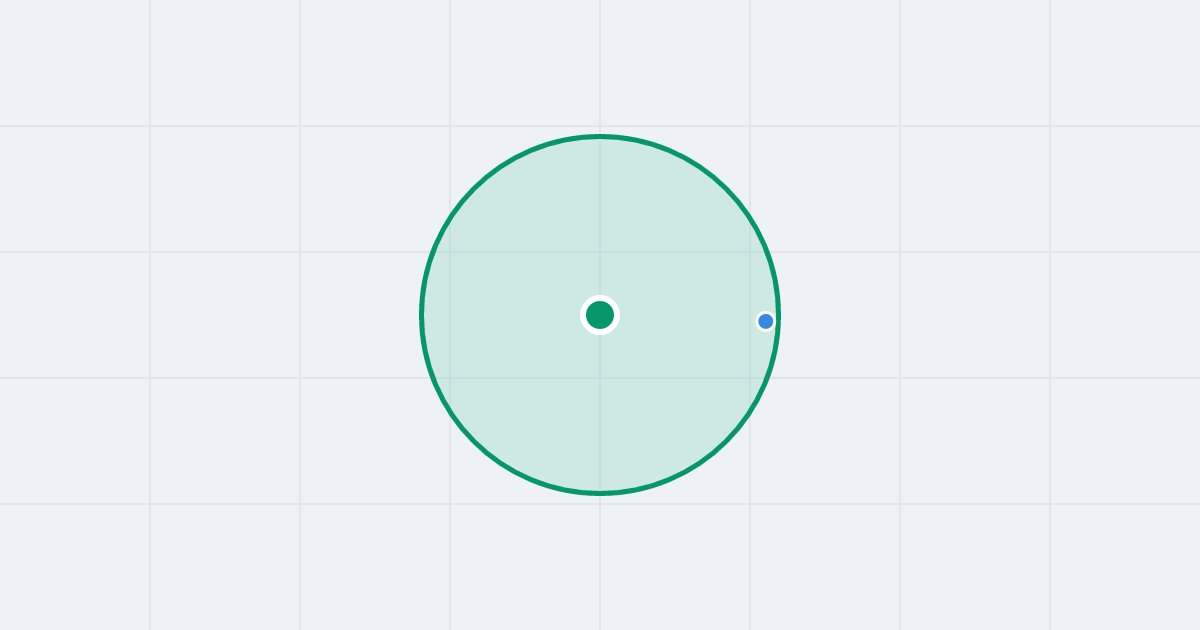Click the green center marker of the circle

[600, 315]
